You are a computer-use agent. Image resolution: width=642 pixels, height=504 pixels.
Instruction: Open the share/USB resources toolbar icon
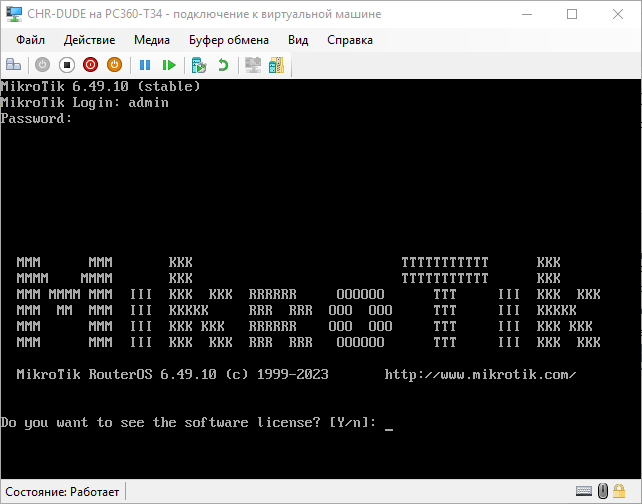point(276,65)
